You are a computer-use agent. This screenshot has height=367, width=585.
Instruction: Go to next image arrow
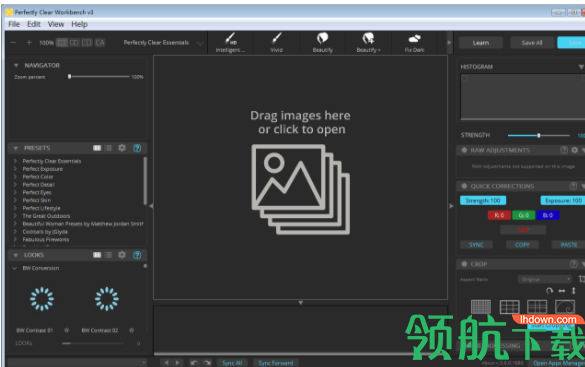click(x=178, y=363)
